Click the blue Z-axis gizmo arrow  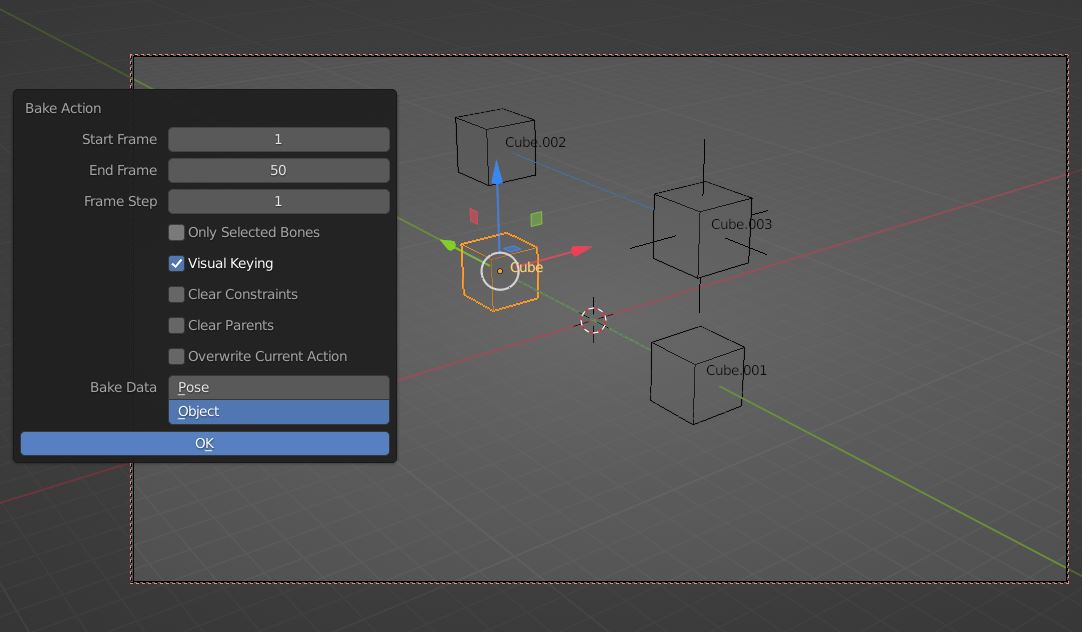pyautogui.click(x=497, y=172)
